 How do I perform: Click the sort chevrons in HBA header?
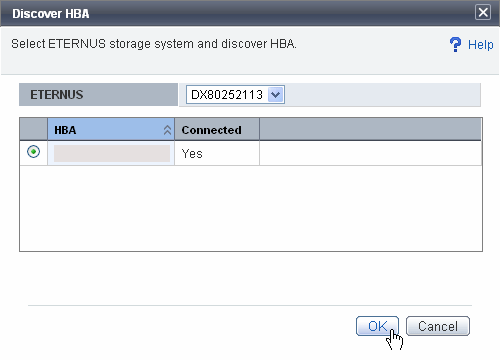tap(167, 130)
